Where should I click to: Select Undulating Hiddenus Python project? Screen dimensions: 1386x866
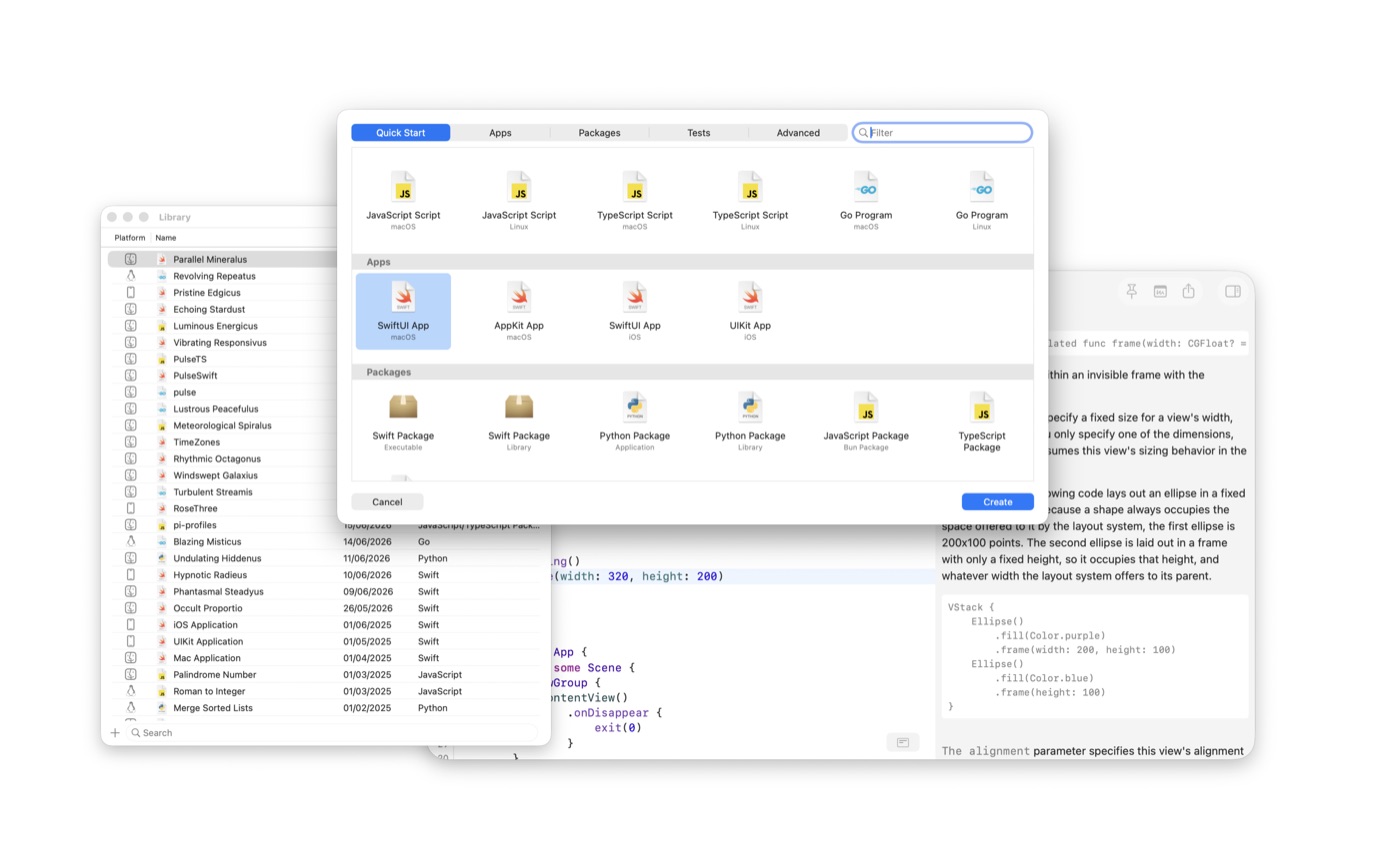click(x=325, y=558)
